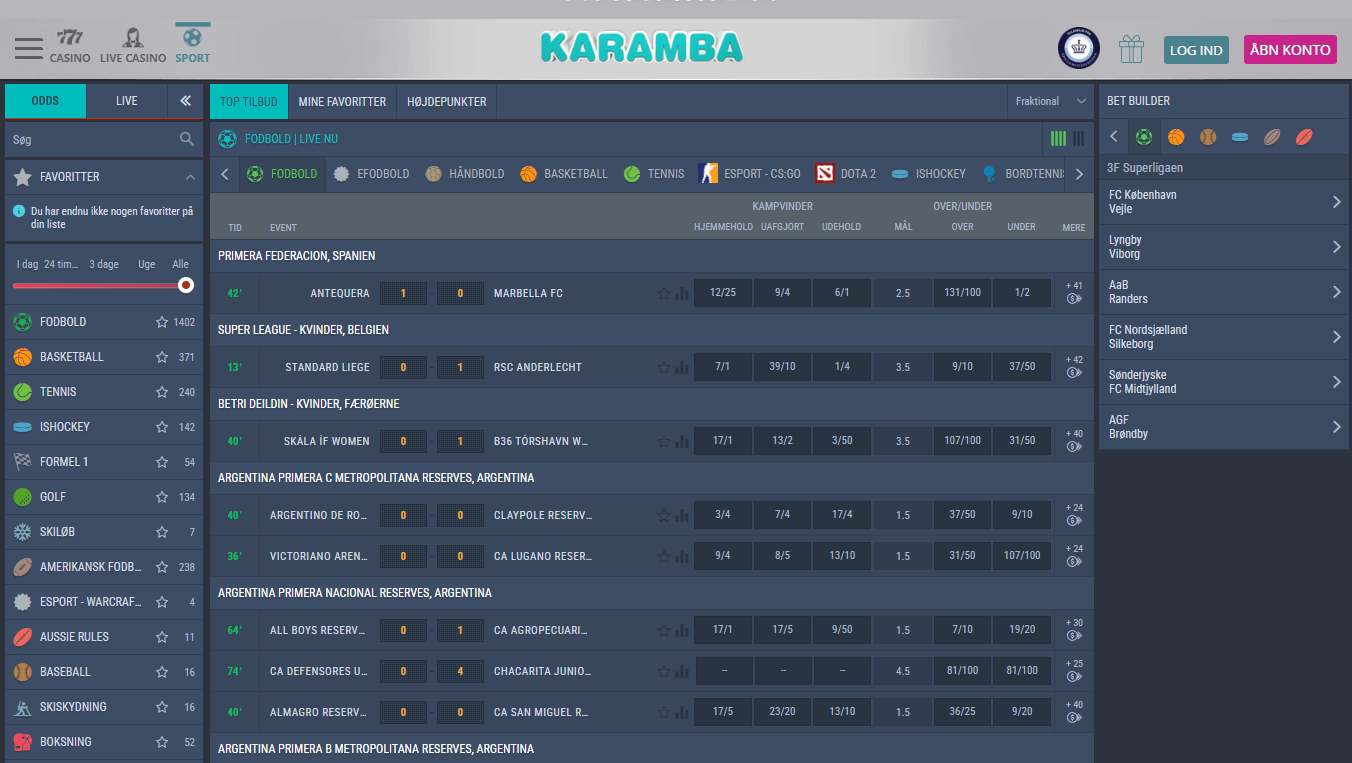Favorite Formel 1 in the sidebar
The image size is (1352, 763).
point(162,462)
